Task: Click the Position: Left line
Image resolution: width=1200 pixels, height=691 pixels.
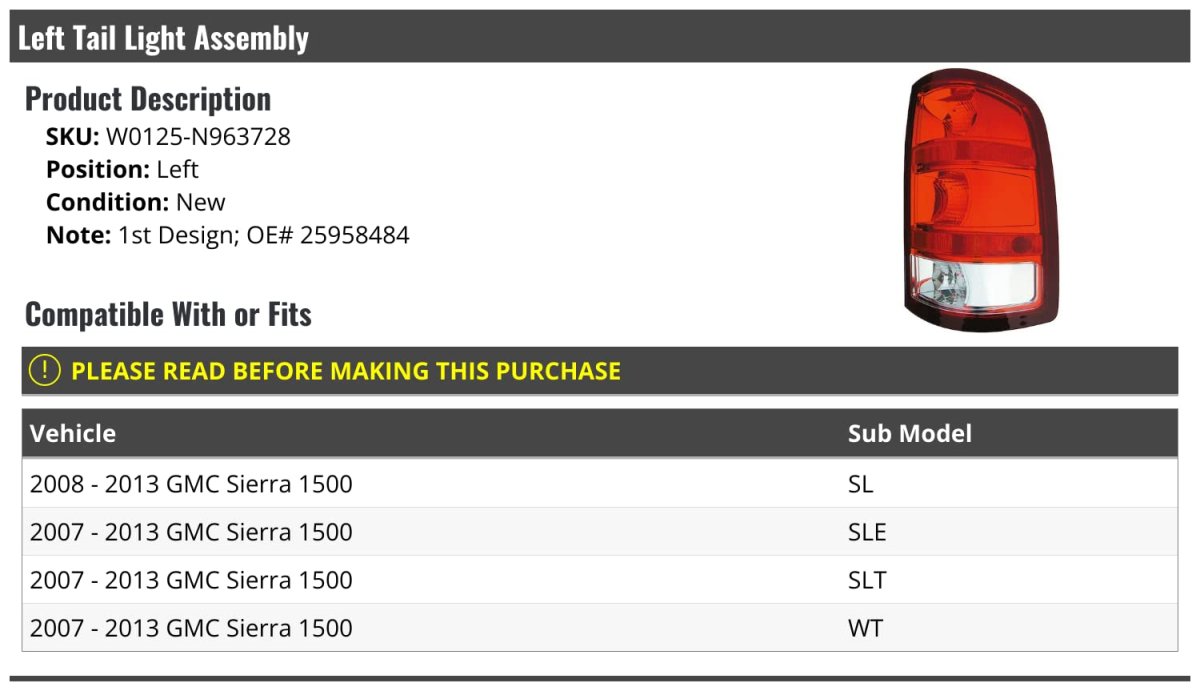Action: 122,169
